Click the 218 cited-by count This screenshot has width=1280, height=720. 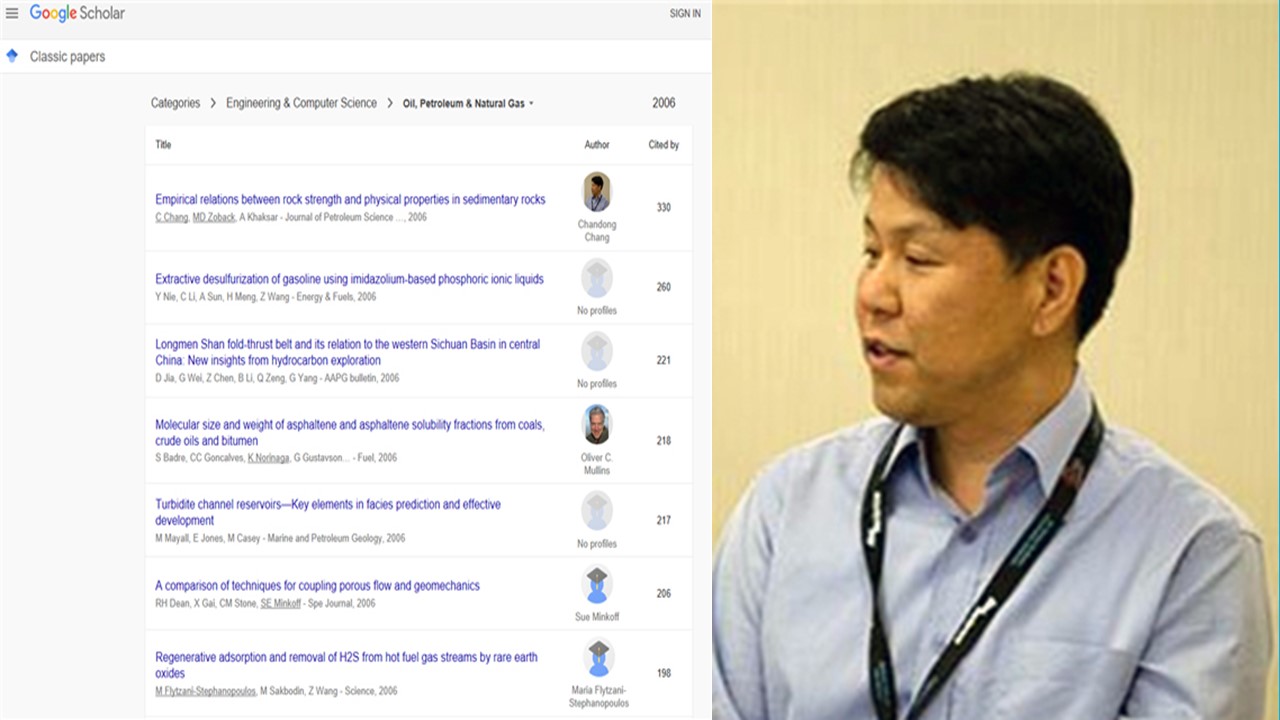coord(663,440)
